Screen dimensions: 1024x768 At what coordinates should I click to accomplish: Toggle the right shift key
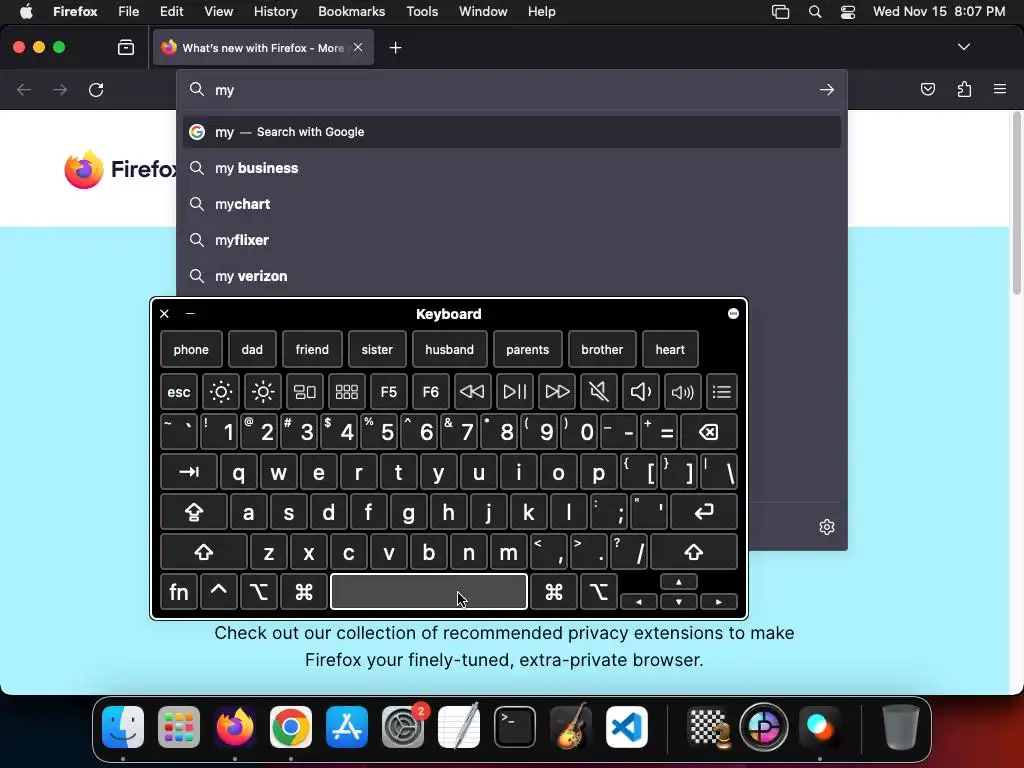point(694,552)
